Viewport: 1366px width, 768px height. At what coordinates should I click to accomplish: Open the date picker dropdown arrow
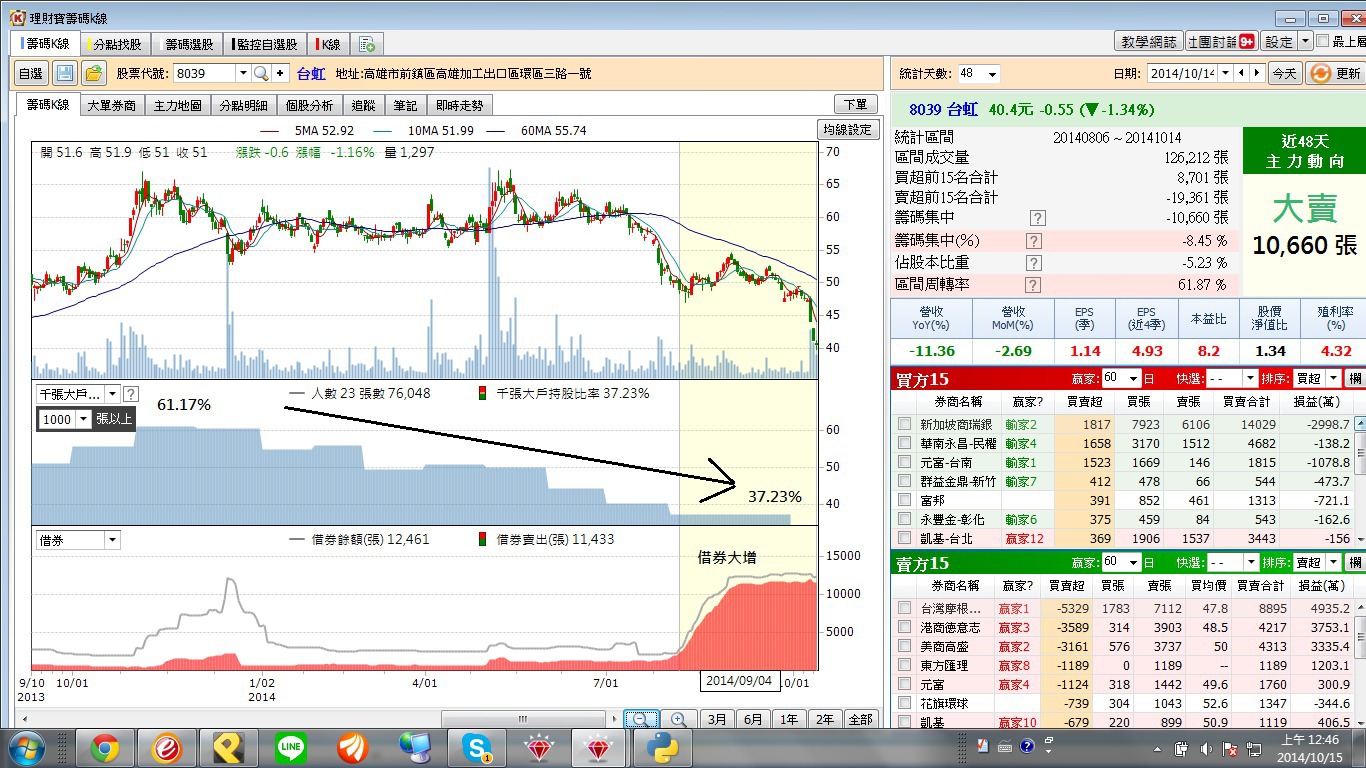[1225, 73]
